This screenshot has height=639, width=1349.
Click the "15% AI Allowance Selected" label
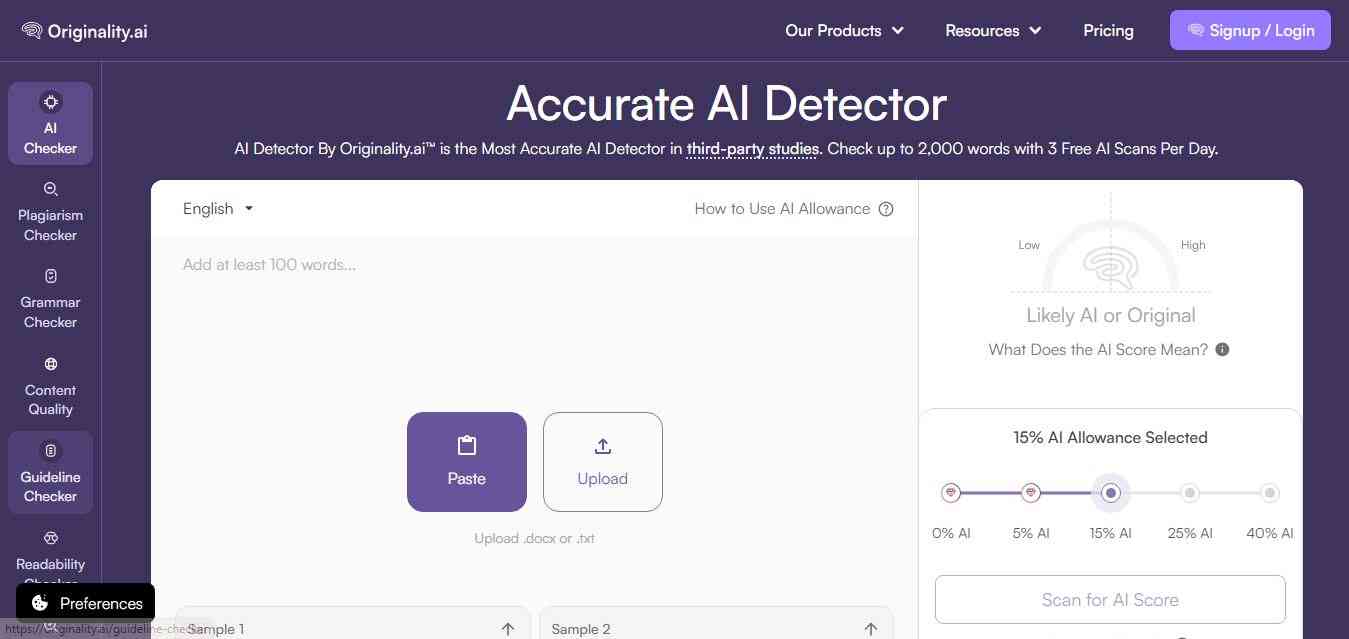(x=1110, y=437)
